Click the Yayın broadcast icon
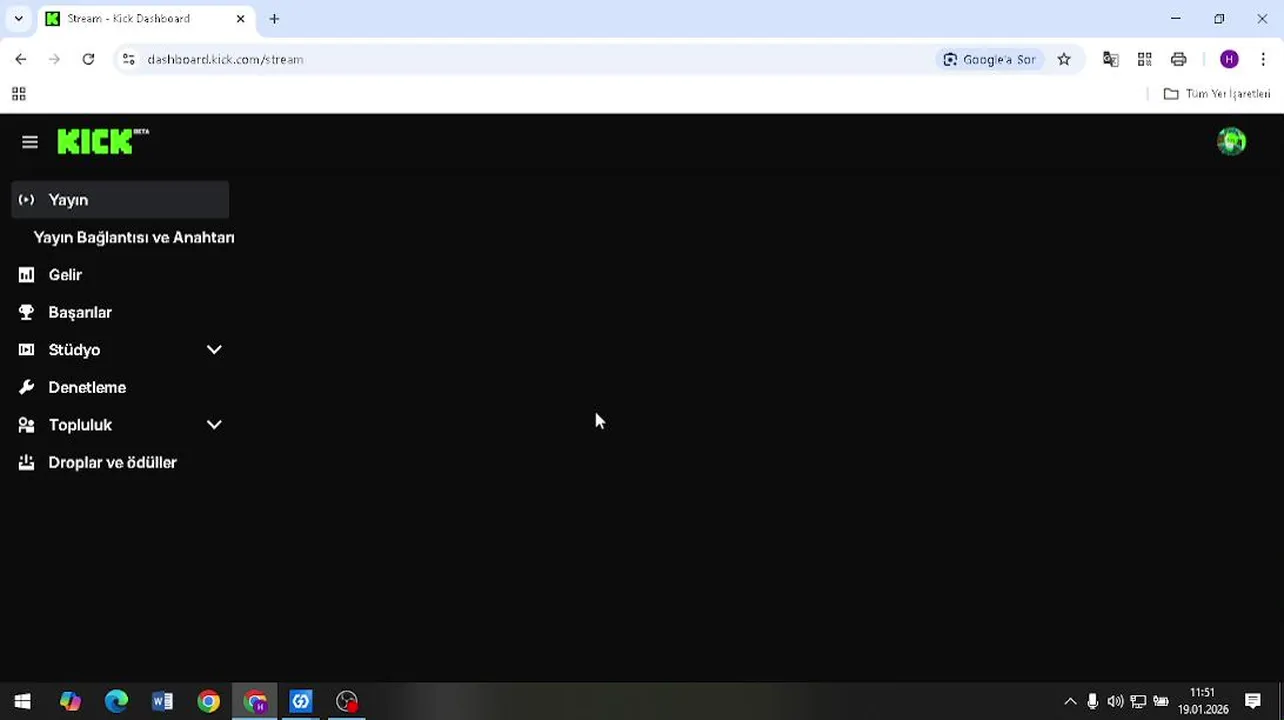The height and width of the screenshot is (720, 1284). coord(27,200)
